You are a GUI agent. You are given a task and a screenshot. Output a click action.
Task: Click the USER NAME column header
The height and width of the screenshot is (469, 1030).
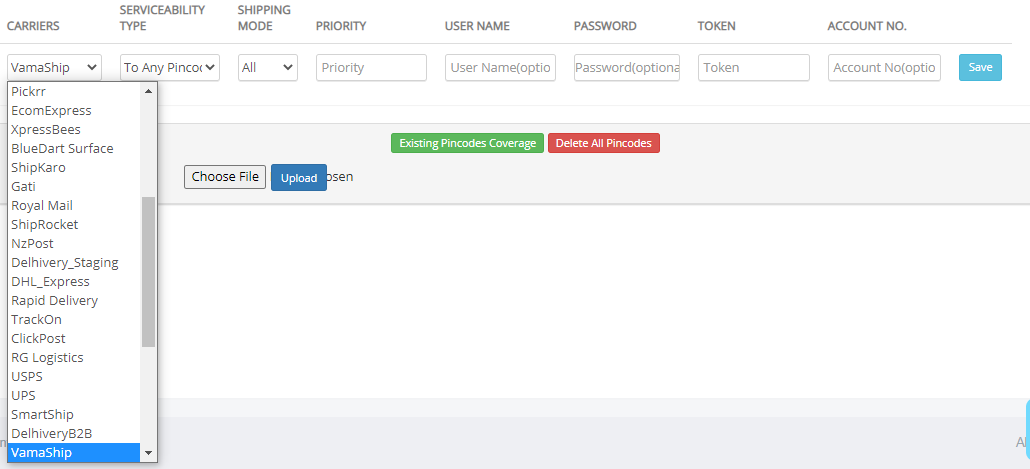pos(477,26)
